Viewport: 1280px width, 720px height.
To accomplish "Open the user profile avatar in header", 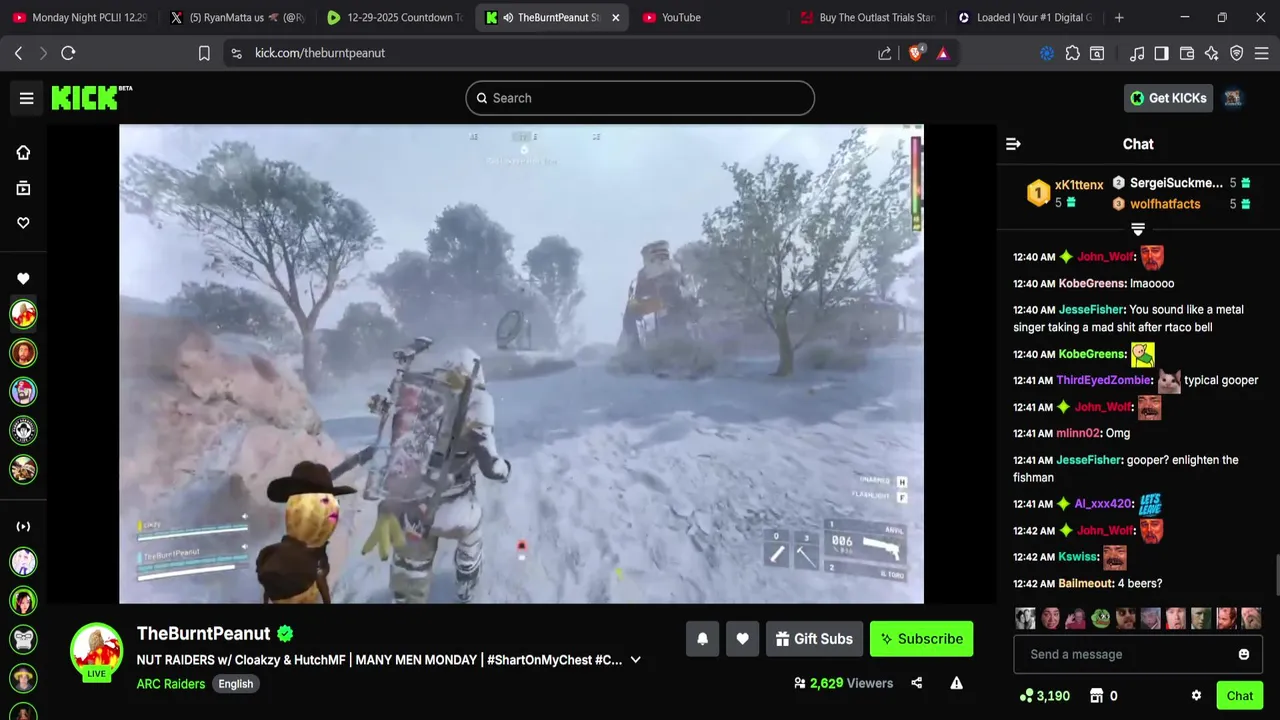I will 1233,98.
